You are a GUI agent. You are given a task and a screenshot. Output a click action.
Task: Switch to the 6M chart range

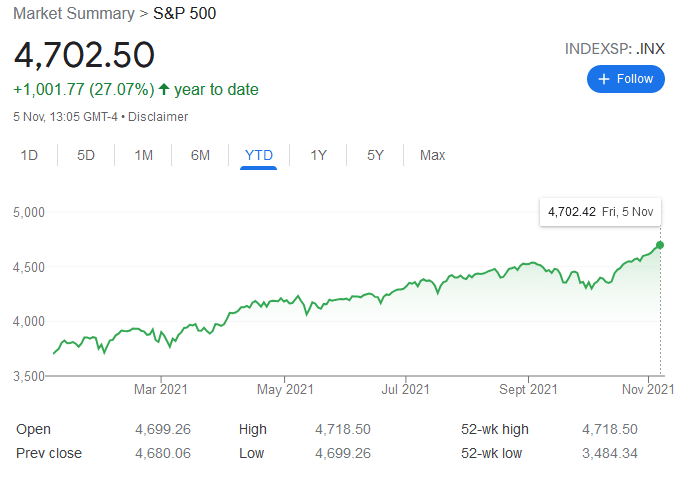point(201,155)
